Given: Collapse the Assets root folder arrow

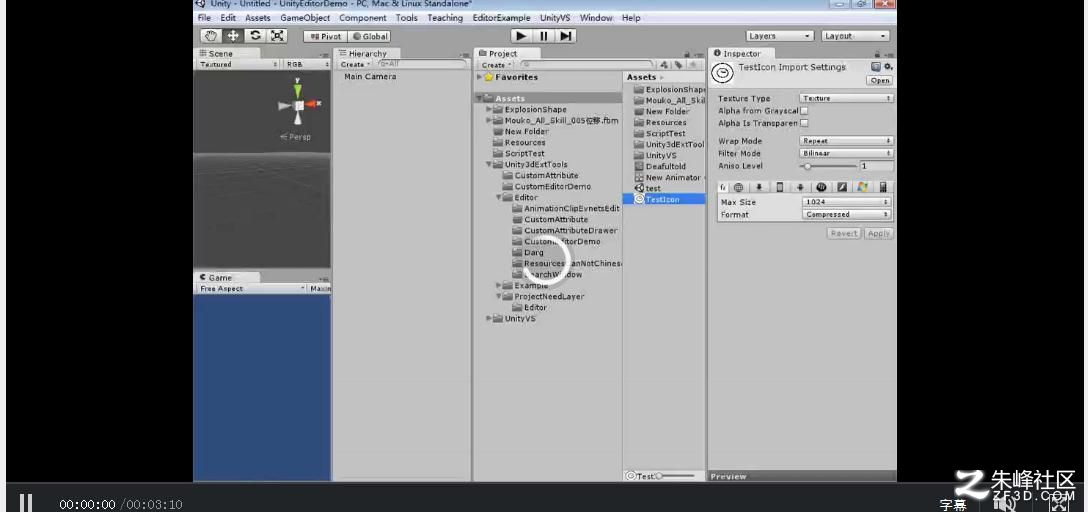Looking at the screenshot, I should (x=479, y=99).
